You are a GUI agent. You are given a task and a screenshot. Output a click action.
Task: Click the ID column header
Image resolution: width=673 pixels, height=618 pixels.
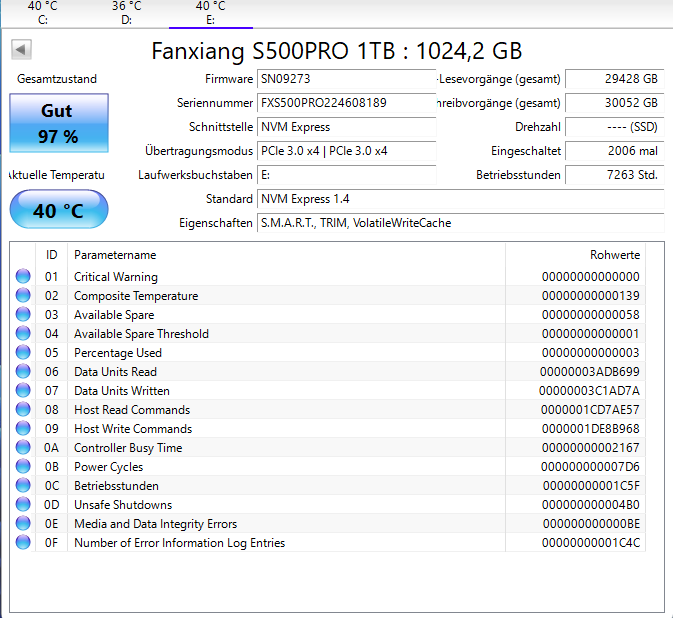pos(52,255)
